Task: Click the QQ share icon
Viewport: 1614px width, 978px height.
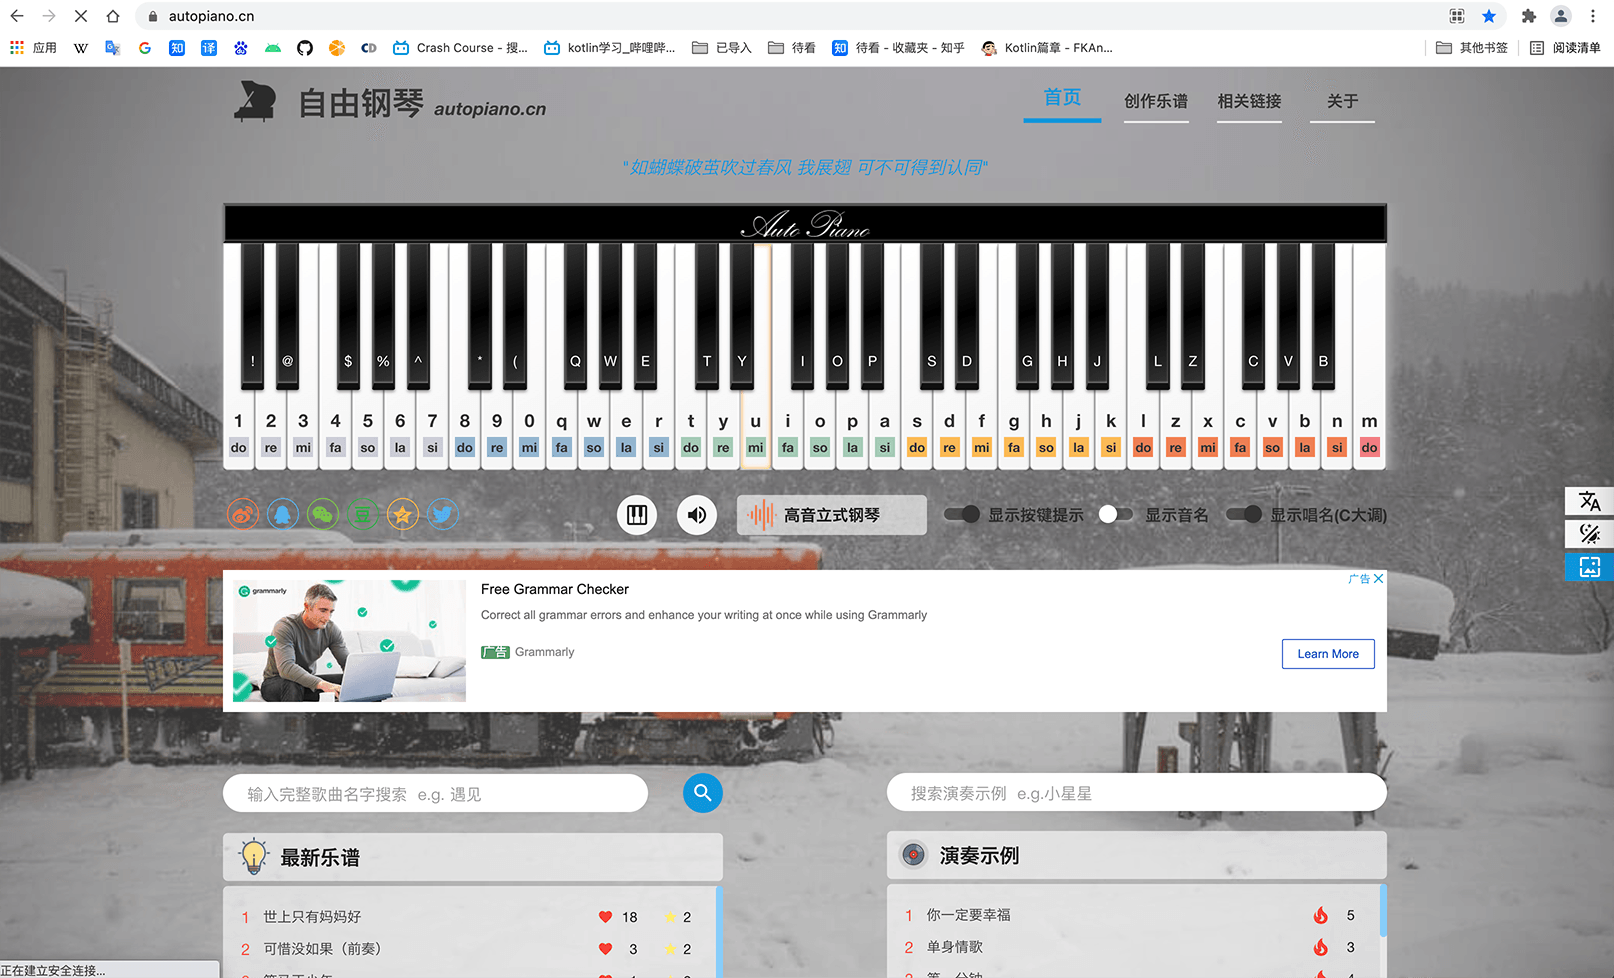Action: (x=283, y=514)
